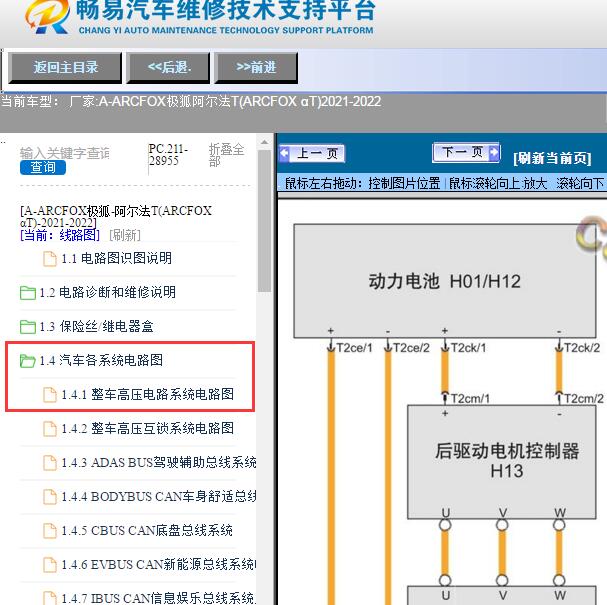Open 1.4.5 CBUS CAN底盘总线系统

pyautogui.click(x=147, y=531)
